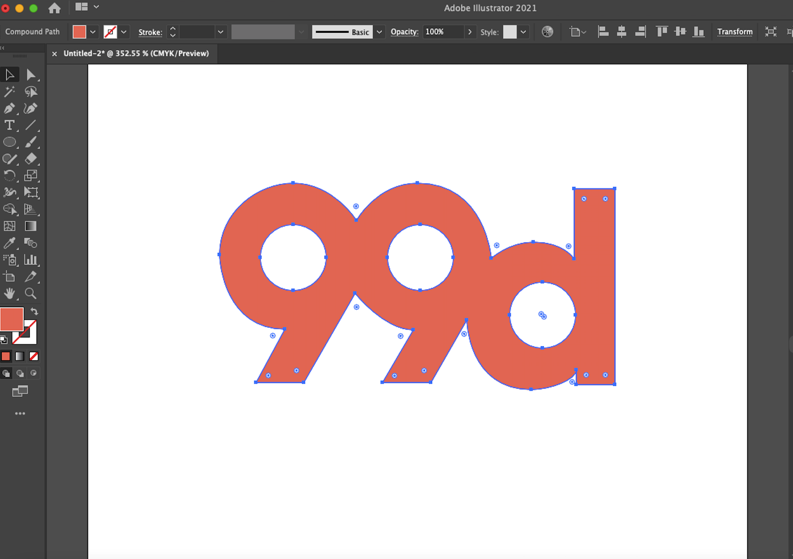The height and width of the screenshot is (559, 793).
Task: Expand the stroke weight dropdown
Action: 220,32
